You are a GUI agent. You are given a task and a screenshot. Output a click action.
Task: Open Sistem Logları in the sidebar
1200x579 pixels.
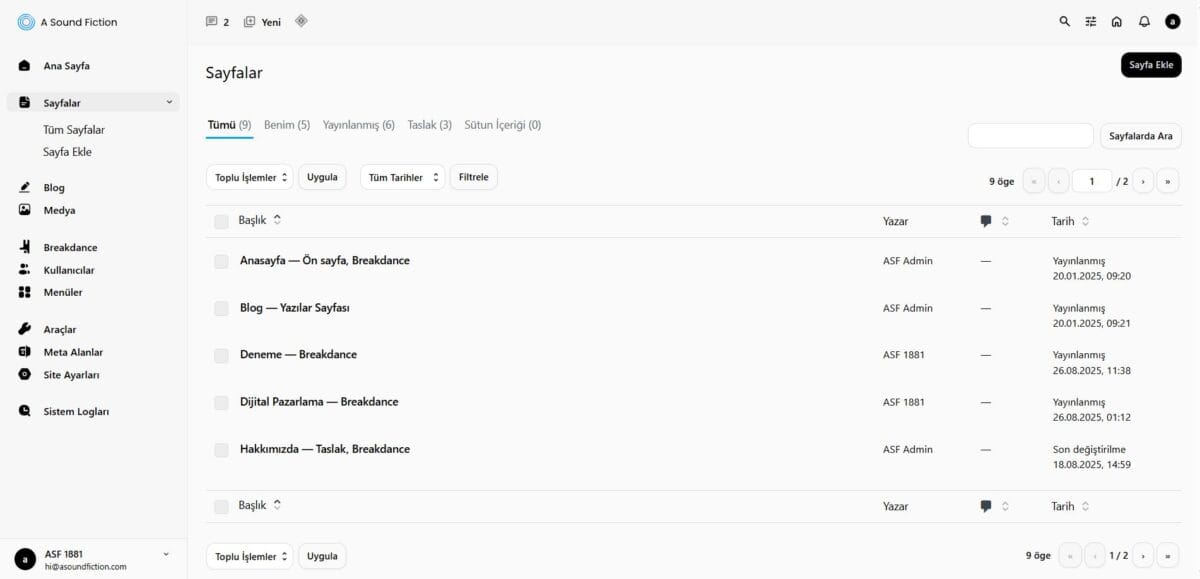[76, 411]
